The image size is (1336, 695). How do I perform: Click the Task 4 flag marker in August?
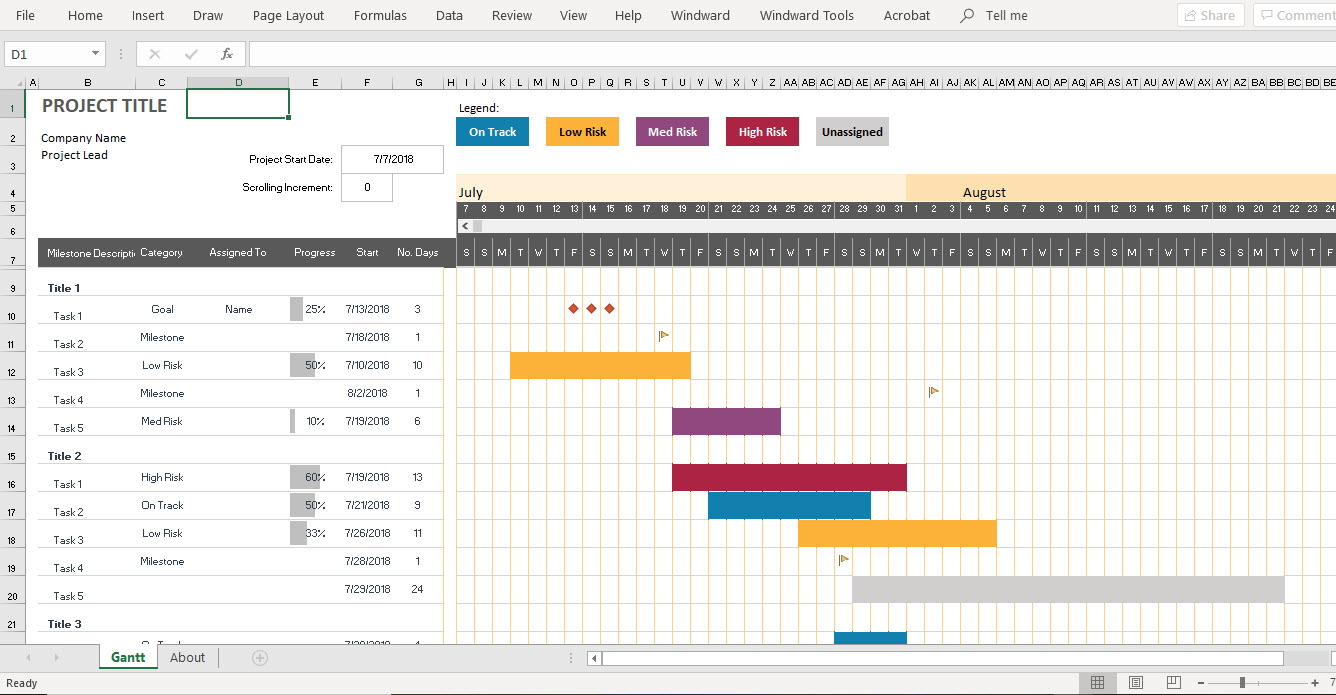[934, 392]
